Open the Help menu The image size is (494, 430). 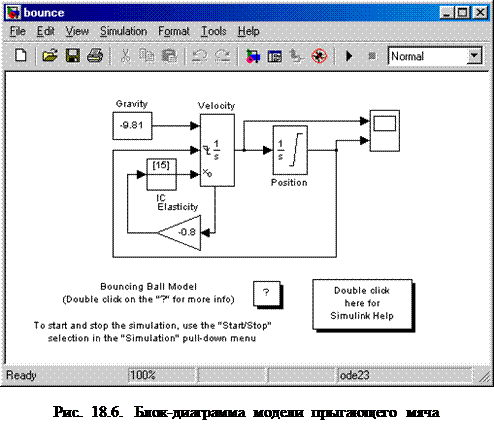click(x=248, y=31)
